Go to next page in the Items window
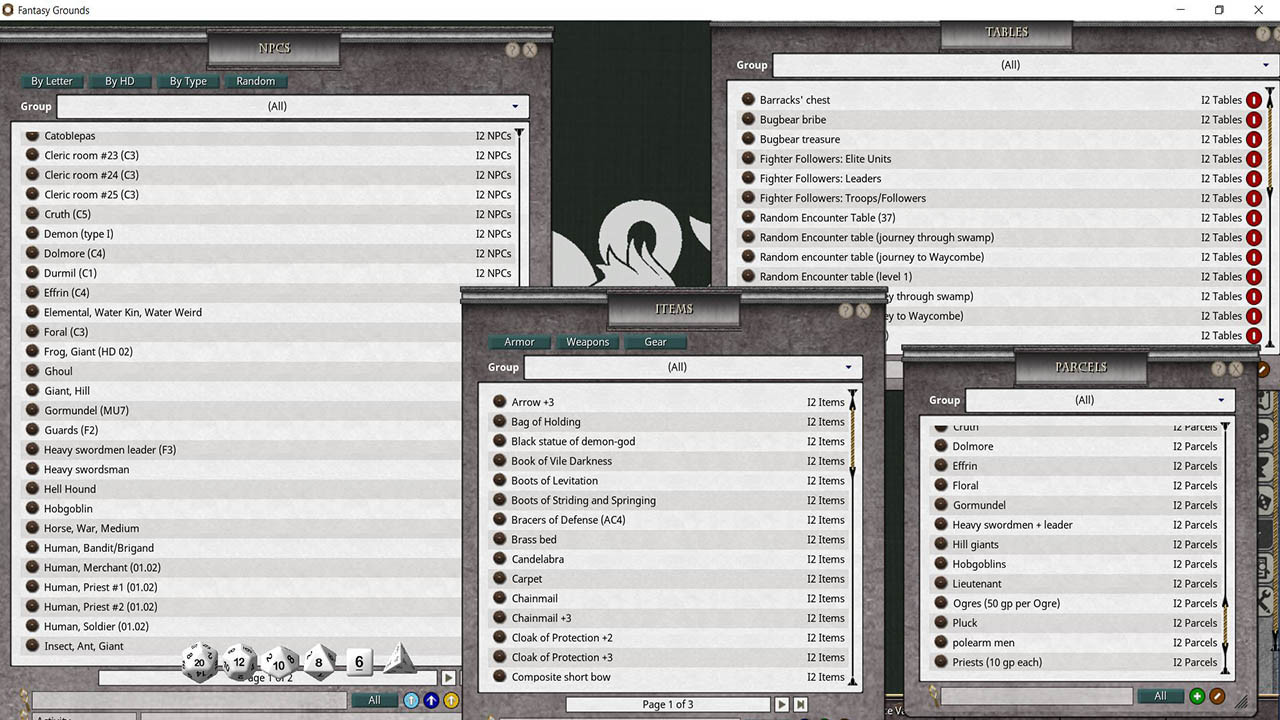 [x=782, y=704]
